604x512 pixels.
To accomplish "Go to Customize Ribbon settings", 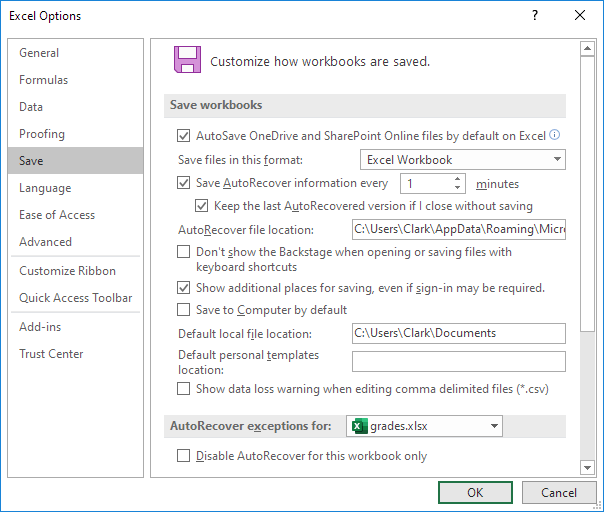I will 67,271.
